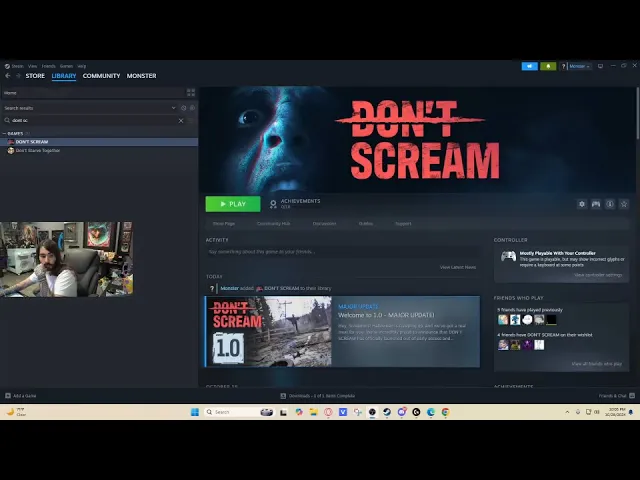The image size is (640, 480).
Task: Open the green notifications bell
Action: pos(548,66)
